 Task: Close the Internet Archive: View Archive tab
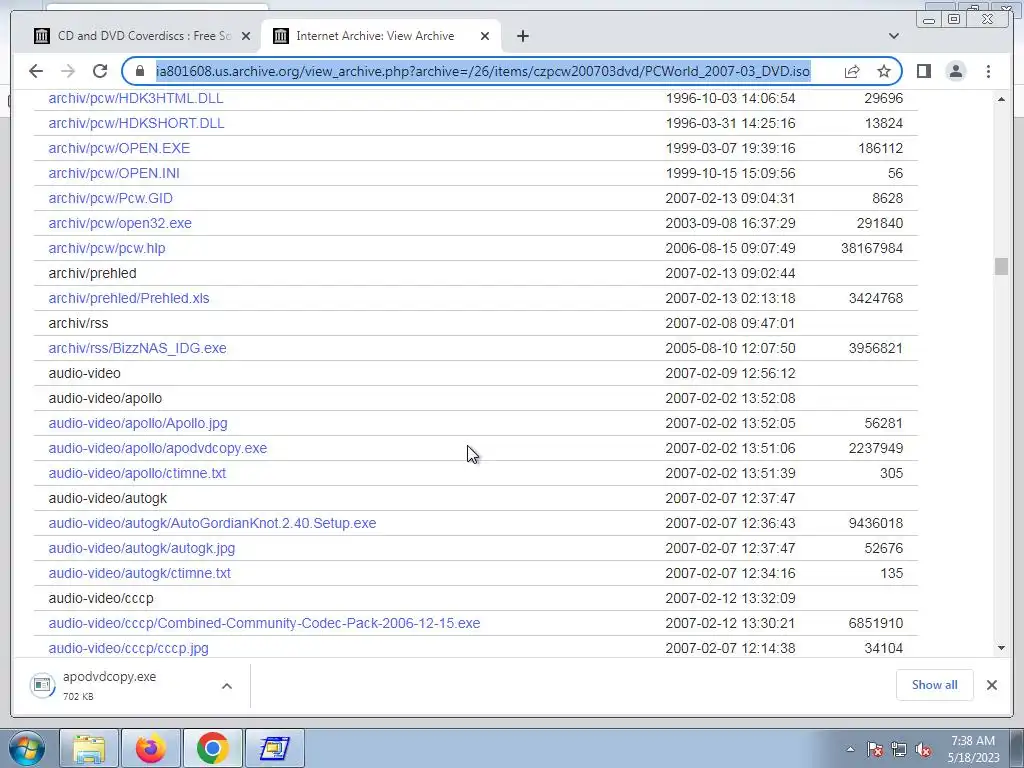(x=485, y=36)
